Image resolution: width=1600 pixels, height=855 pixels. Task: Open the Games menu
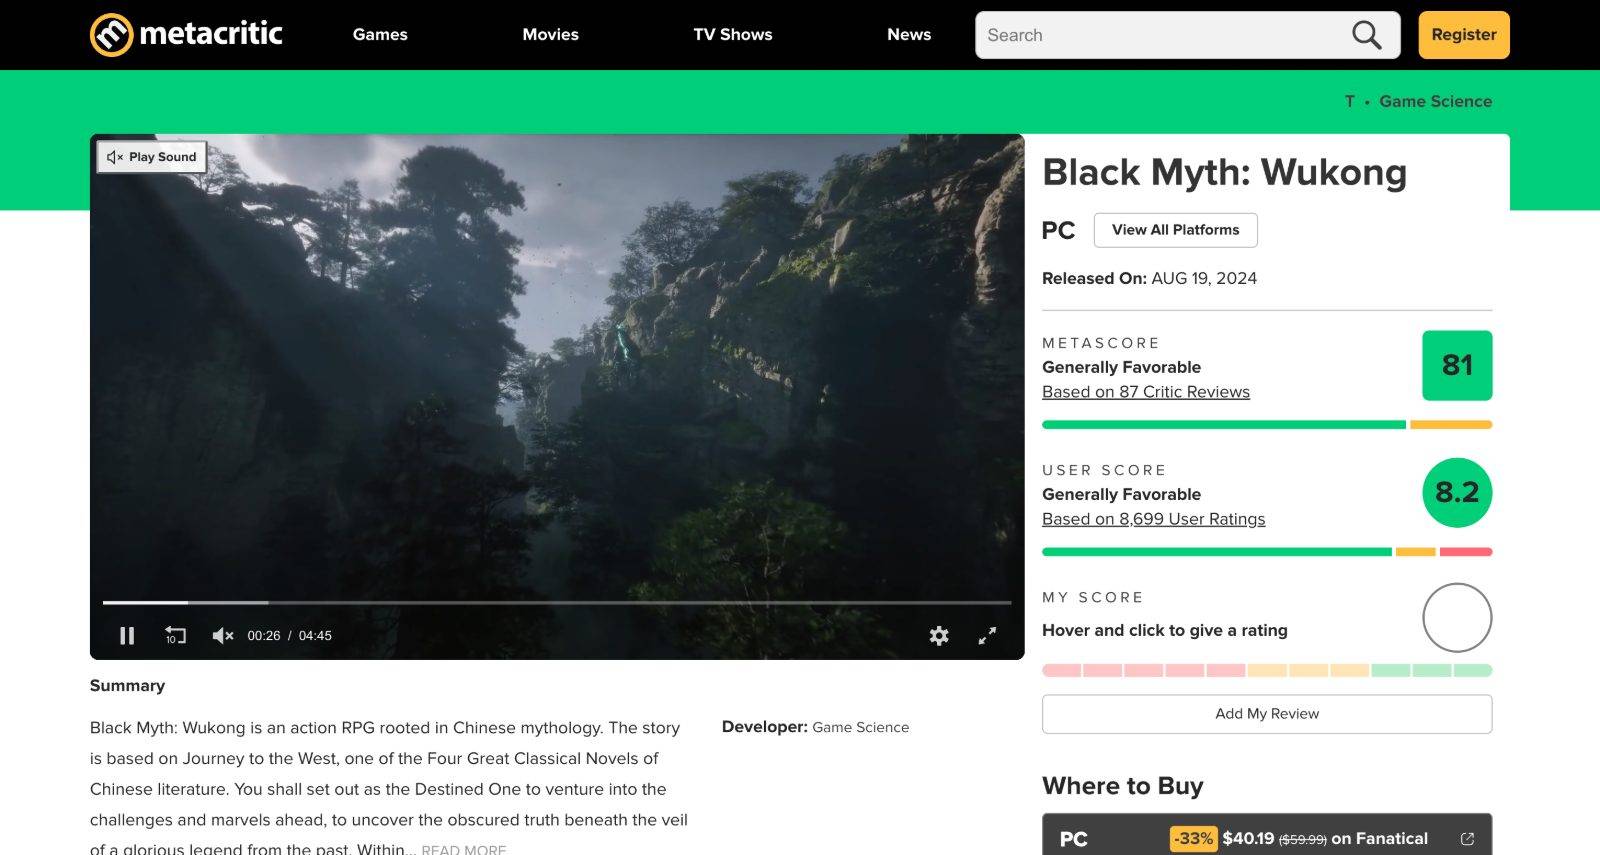pyautogui.click(x=380, y=34)
